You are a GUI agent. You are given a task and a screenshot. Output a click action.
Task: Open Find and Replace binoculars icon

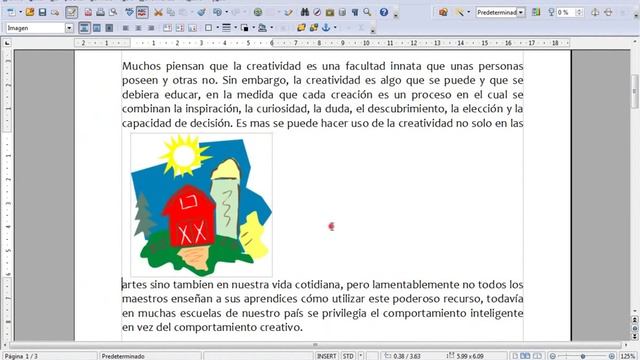304,12
